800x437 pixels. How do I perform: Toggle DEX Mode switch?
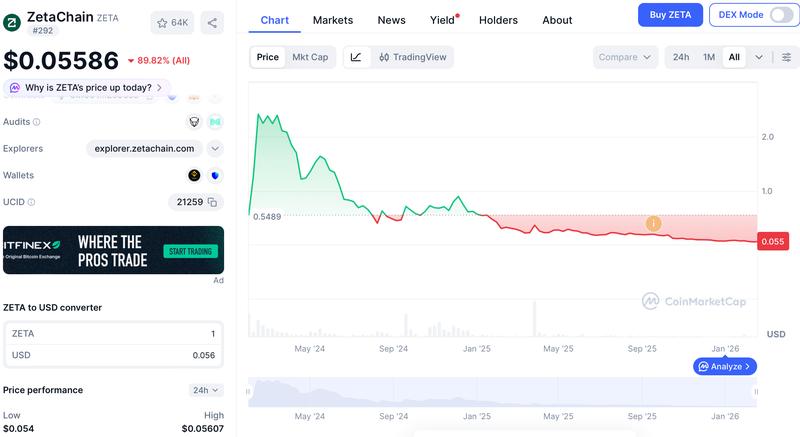click(781, 15)
